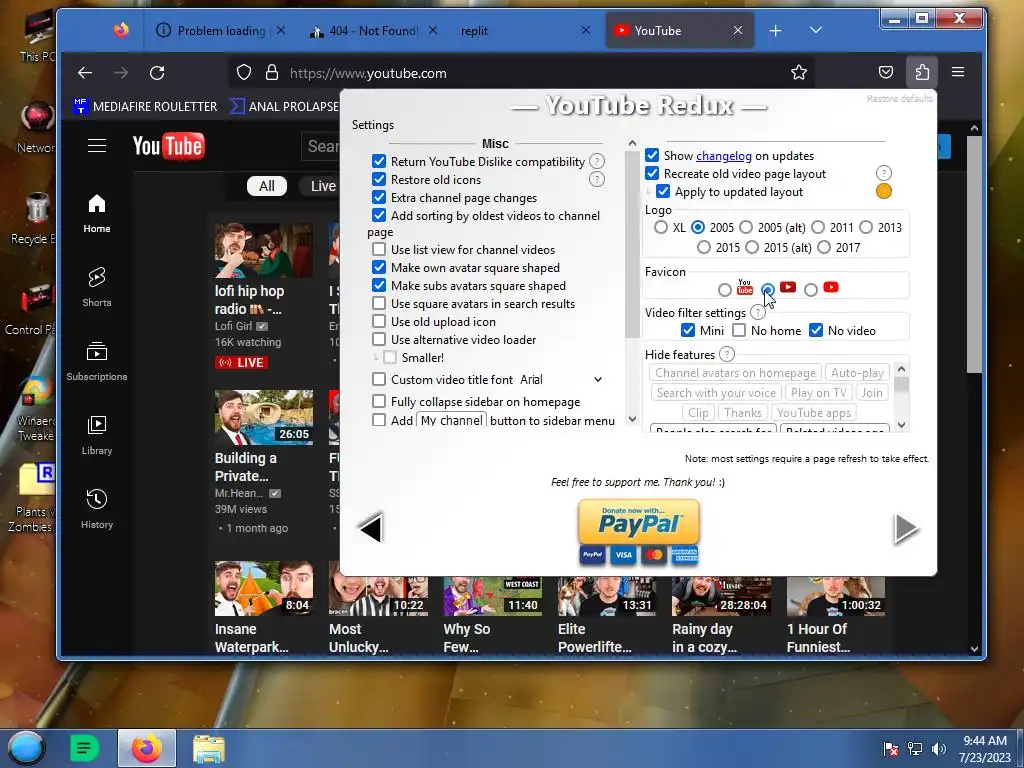
Task: Open the Extensions puzzle icon
Action: (x=922, y=72)
